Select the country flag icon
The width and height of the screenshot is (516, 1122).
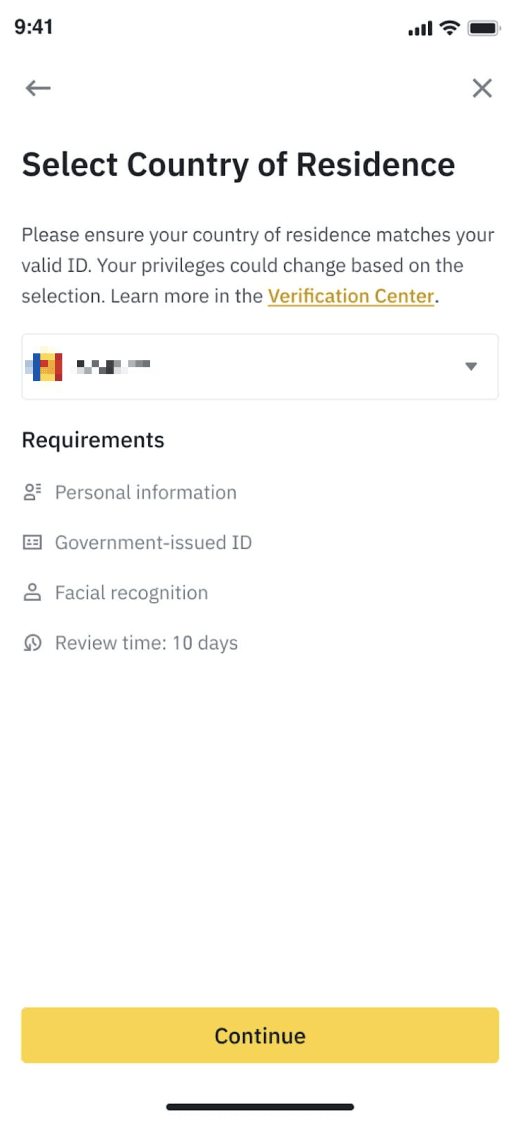tap(44, 366)
